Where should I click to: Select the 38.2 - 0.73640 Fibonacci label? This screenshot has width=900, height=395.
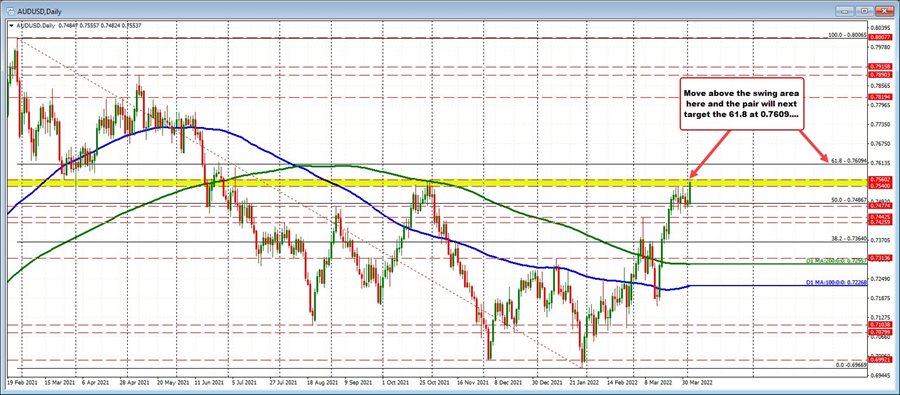point(849,238)
